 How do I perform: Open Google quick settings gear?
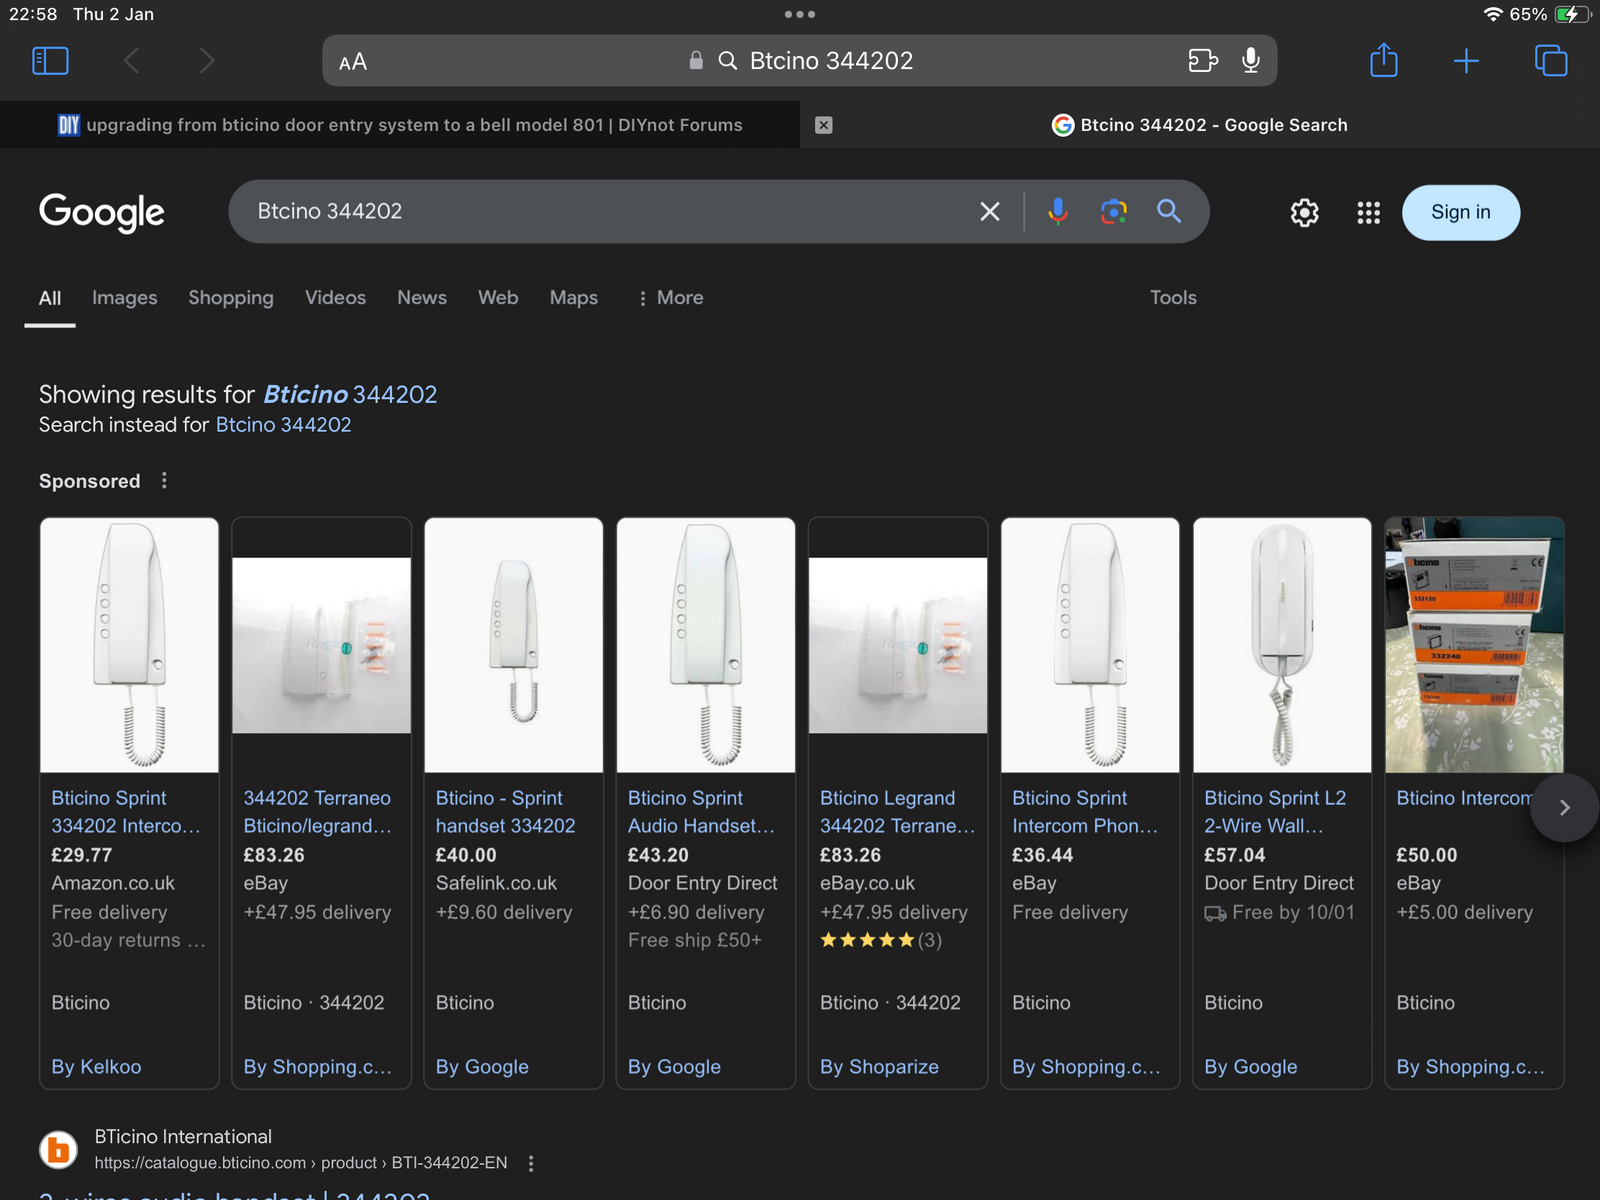pyautogui.click(x=1304, y=212)
